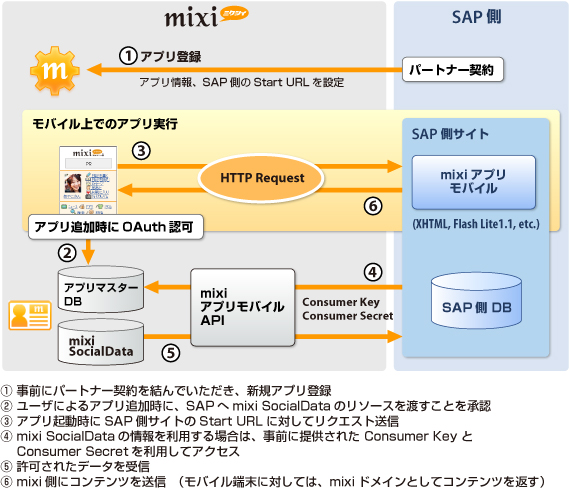Click legend line "許可されたデータを受信"
The height and width of the screenshot is (488, 570).
click(x=75, y=467)
